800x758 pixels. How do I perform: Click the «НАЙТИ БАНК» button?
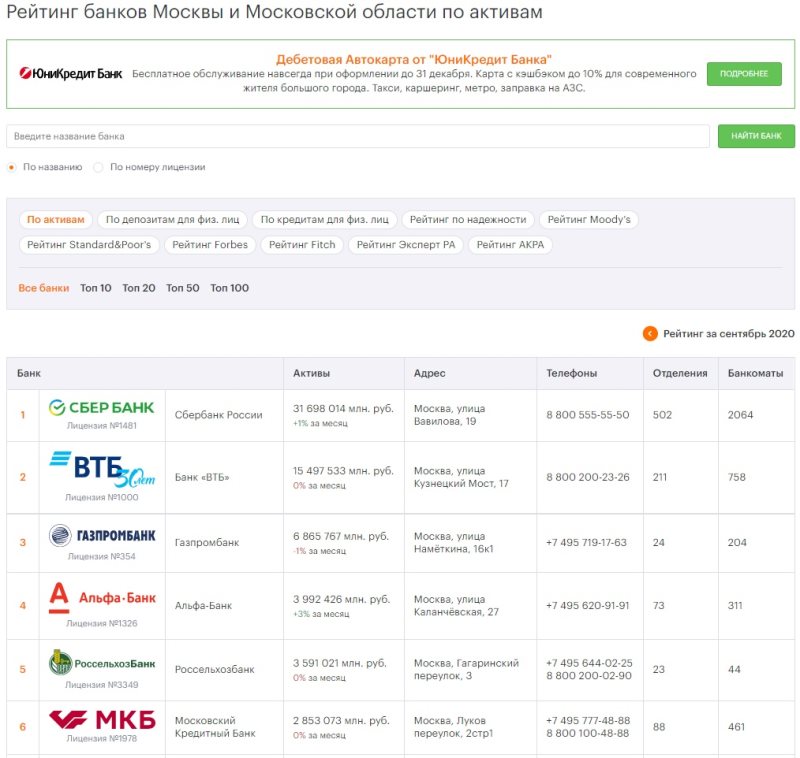756,136
